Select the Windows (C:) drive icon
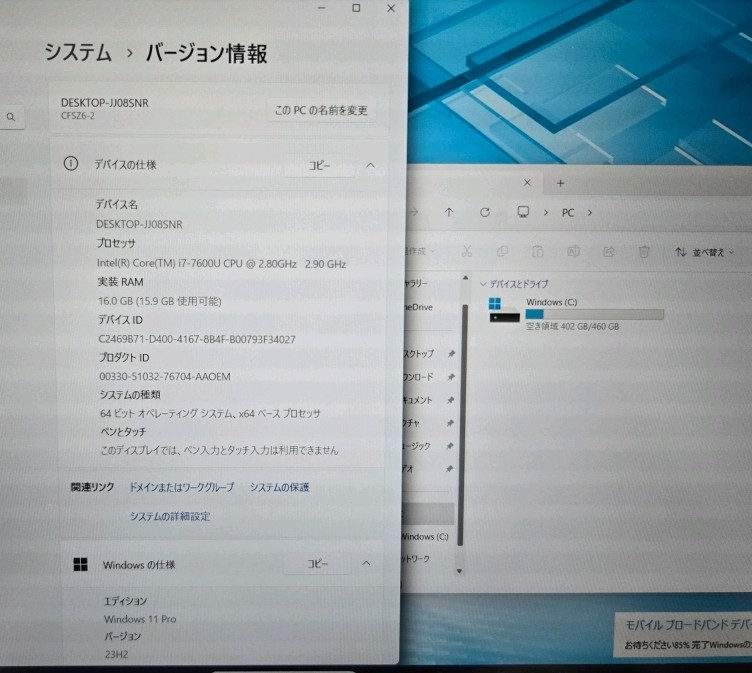The height and width of the screenshot is (673, 752). pyautogui.click(x=504, y=310)
